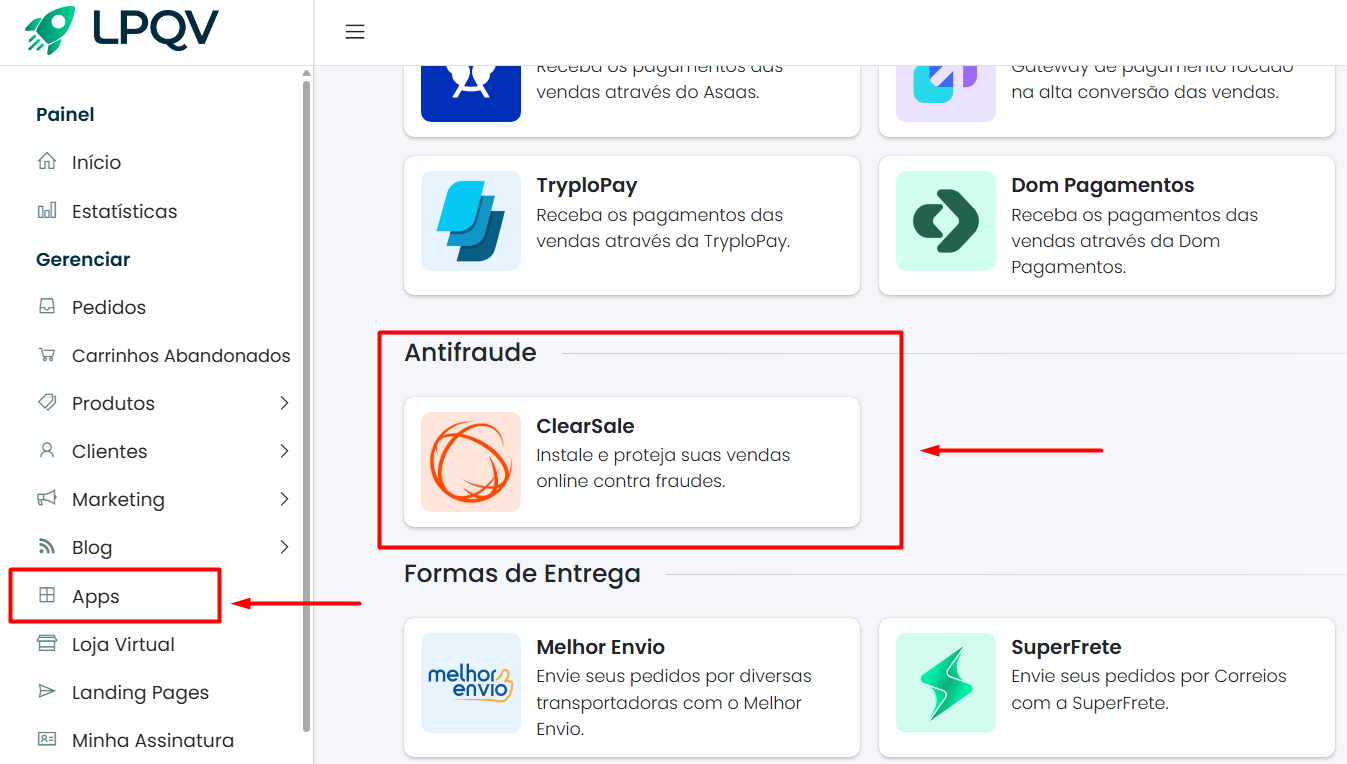1347x764 pixels.
Task: Open Minha Assinatura in sidebar
Action: (x=152, y=740)
